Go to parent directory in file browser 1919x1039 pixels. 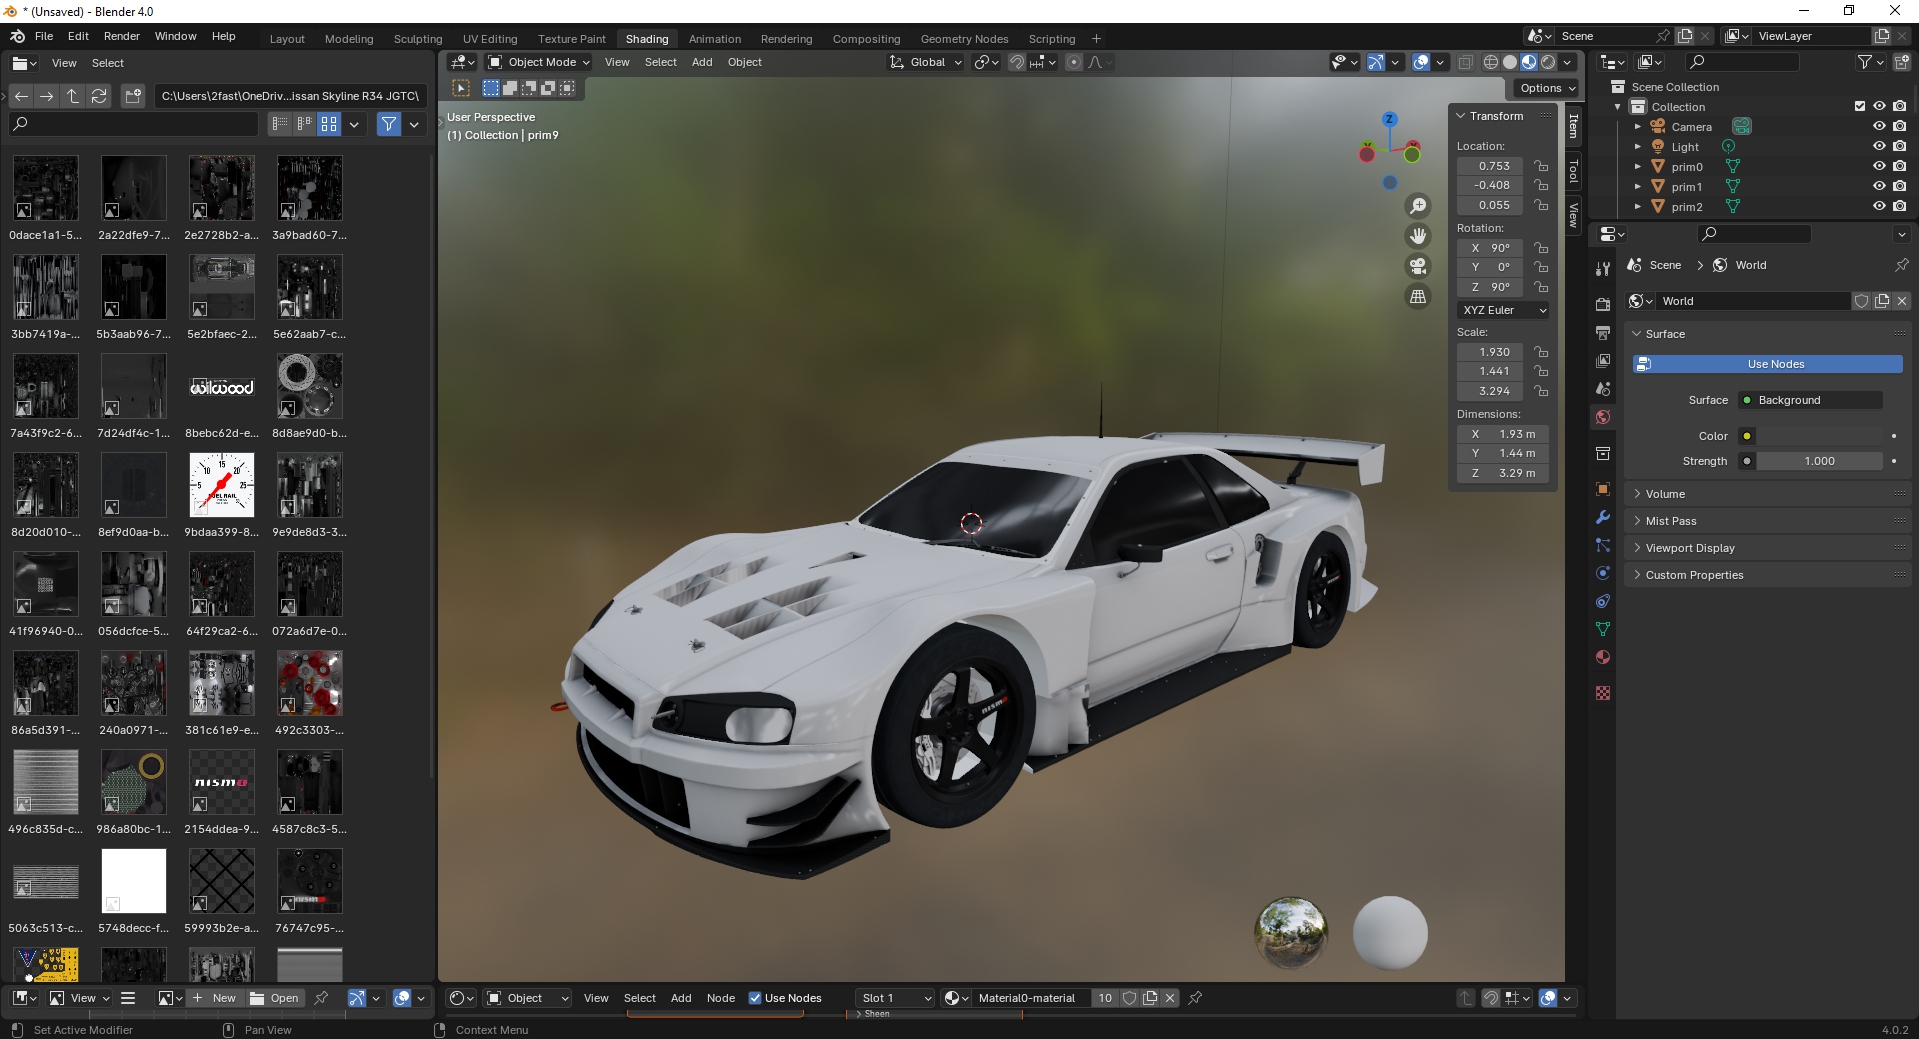[73, 96]
